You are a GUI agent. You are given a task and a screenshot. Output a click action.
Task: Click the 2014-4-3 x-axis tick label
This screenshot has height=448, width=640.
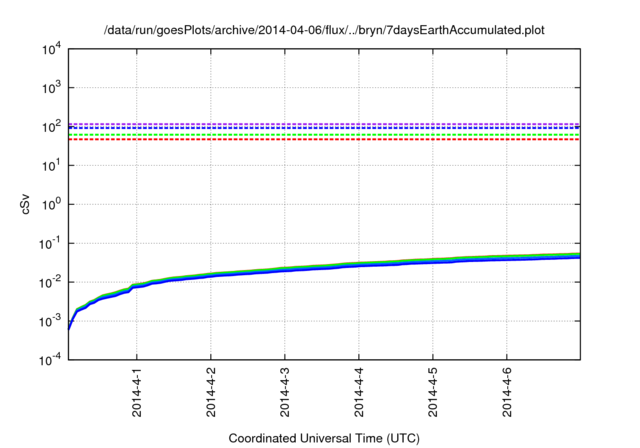tap(285, 394)
